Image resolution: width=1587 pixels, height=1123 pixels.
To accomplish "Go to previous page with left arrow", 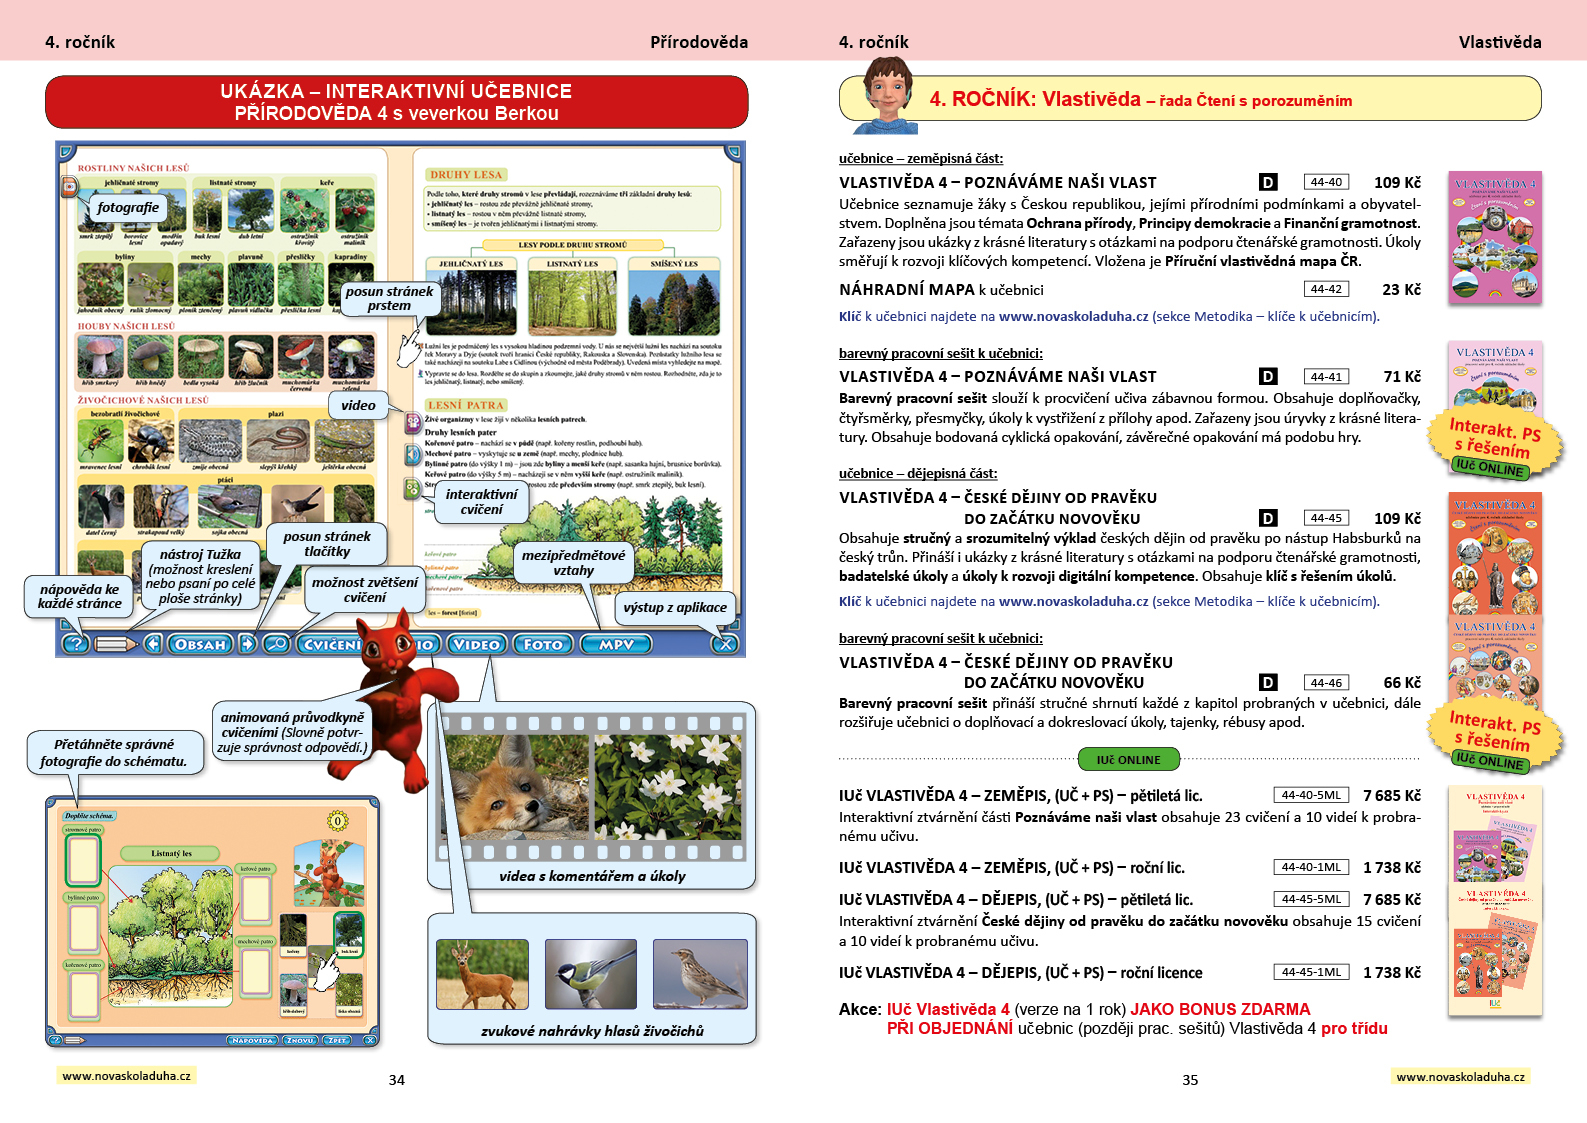I will point(153,644).
